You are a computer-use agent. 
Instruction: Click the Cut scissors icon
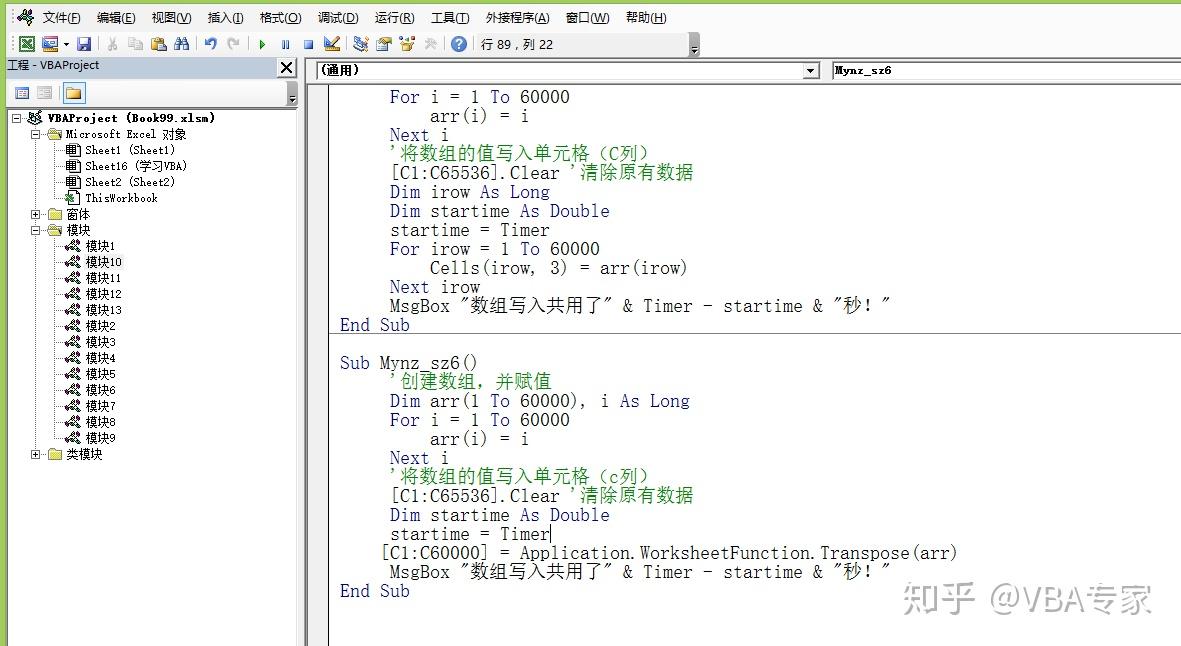(x=112, y=44)
